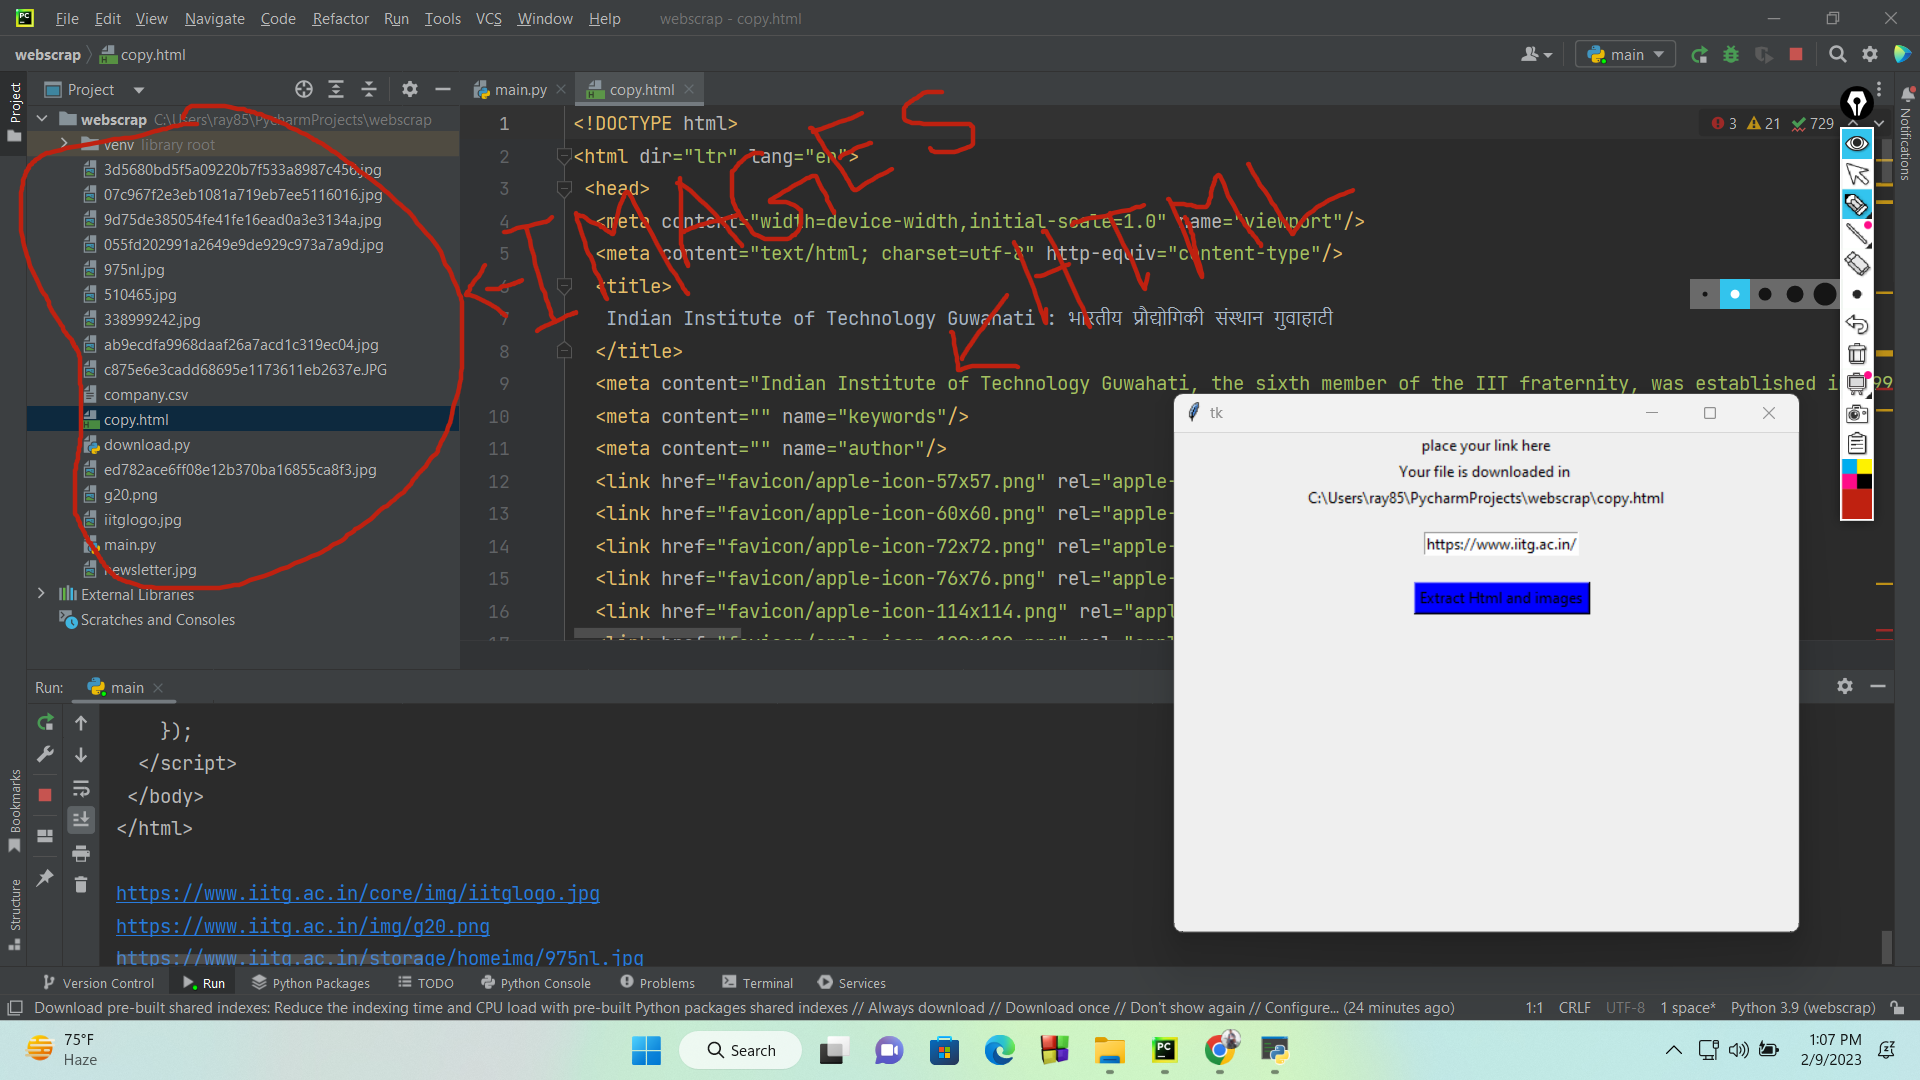This screenshot has width=1920, height=1080.
Task: Open IDE Settings via the gear icon
Action: coord(1870,55)
